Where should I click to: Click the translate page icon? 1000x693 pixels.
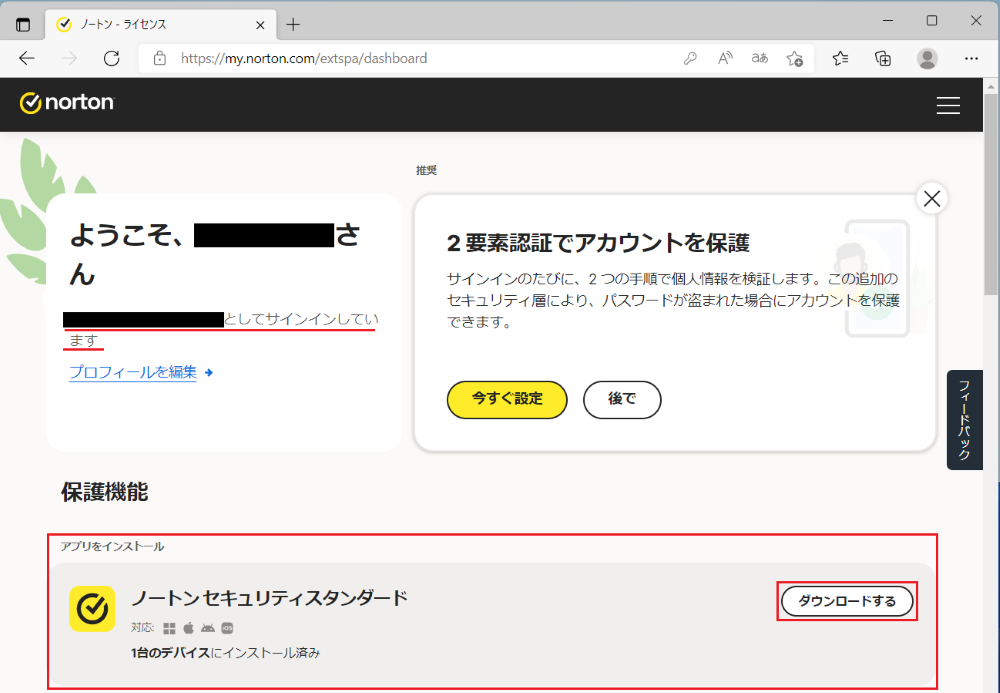tap(760, 59)
